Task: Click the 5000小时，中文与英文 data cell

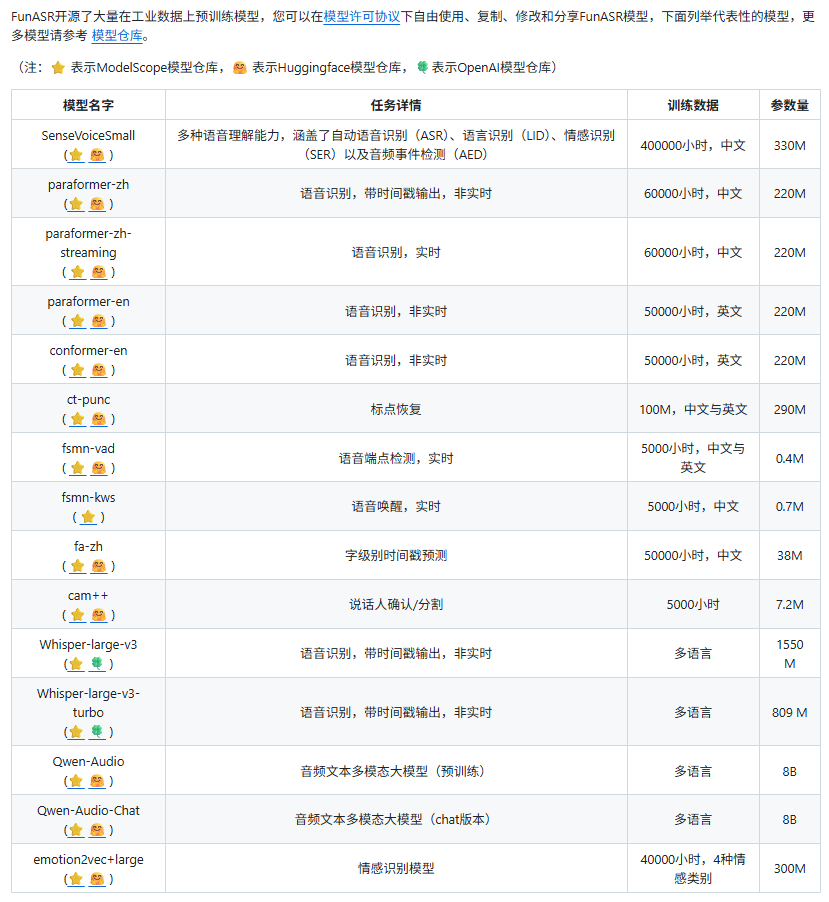Action: [693, 458]
